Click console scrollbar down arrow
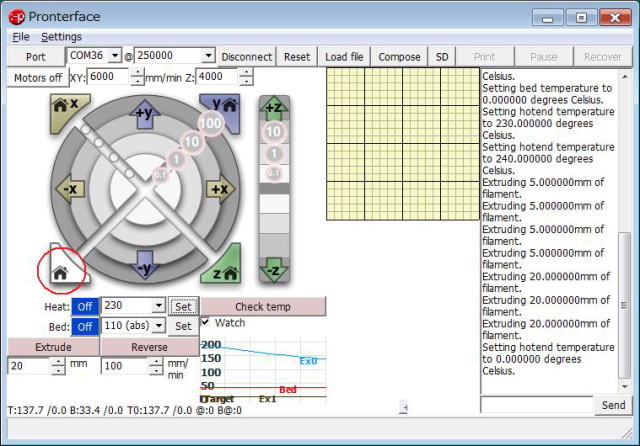Image resolution: width=640 pixels, height=446 pixels. tap(624, 386)
